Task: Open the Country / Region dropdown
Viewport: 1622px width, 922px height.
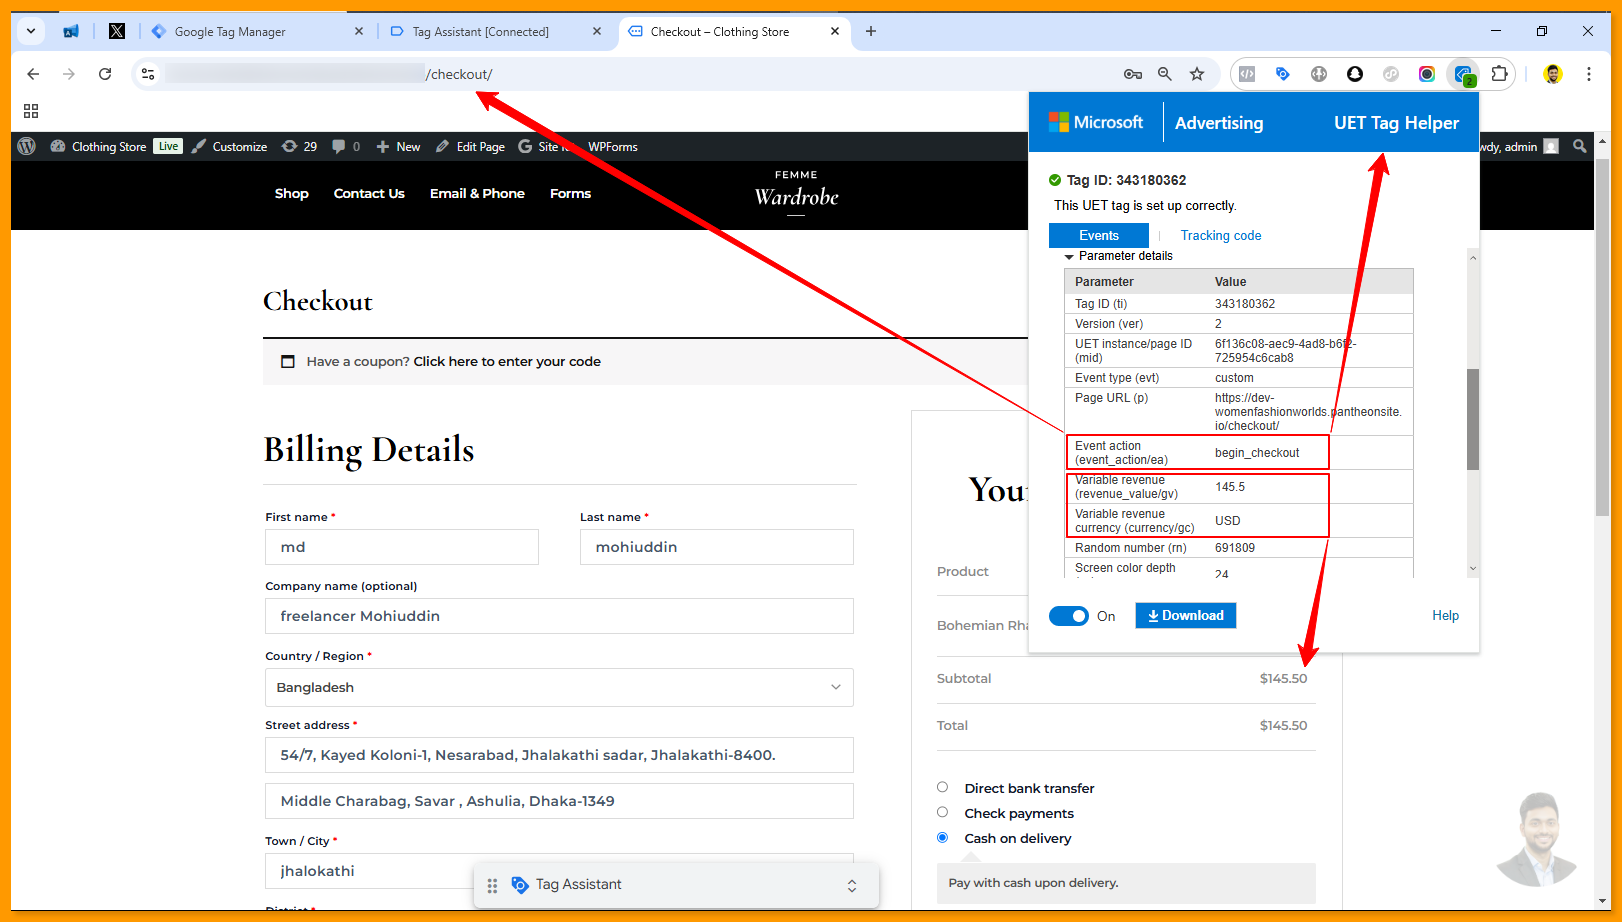Action: click(x=558, y=688)
